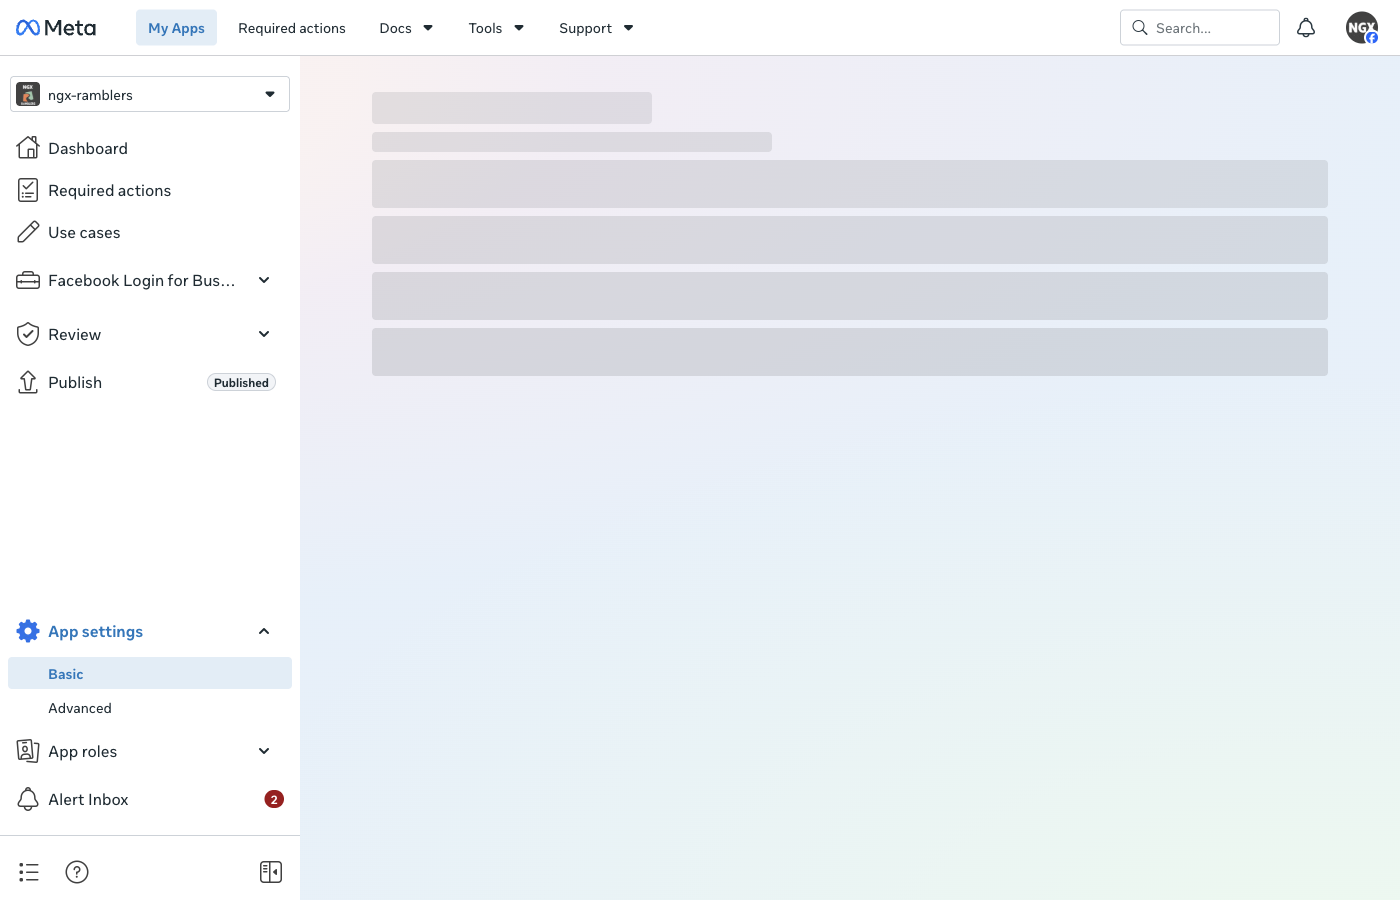Screen dimensions: 1400x900
Task: Expand the App roles section chevron
Action: click(x=264, y=751)
